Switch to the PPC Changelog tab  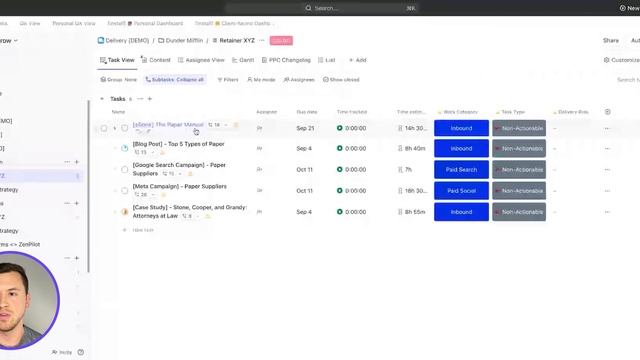coord(286,60)
